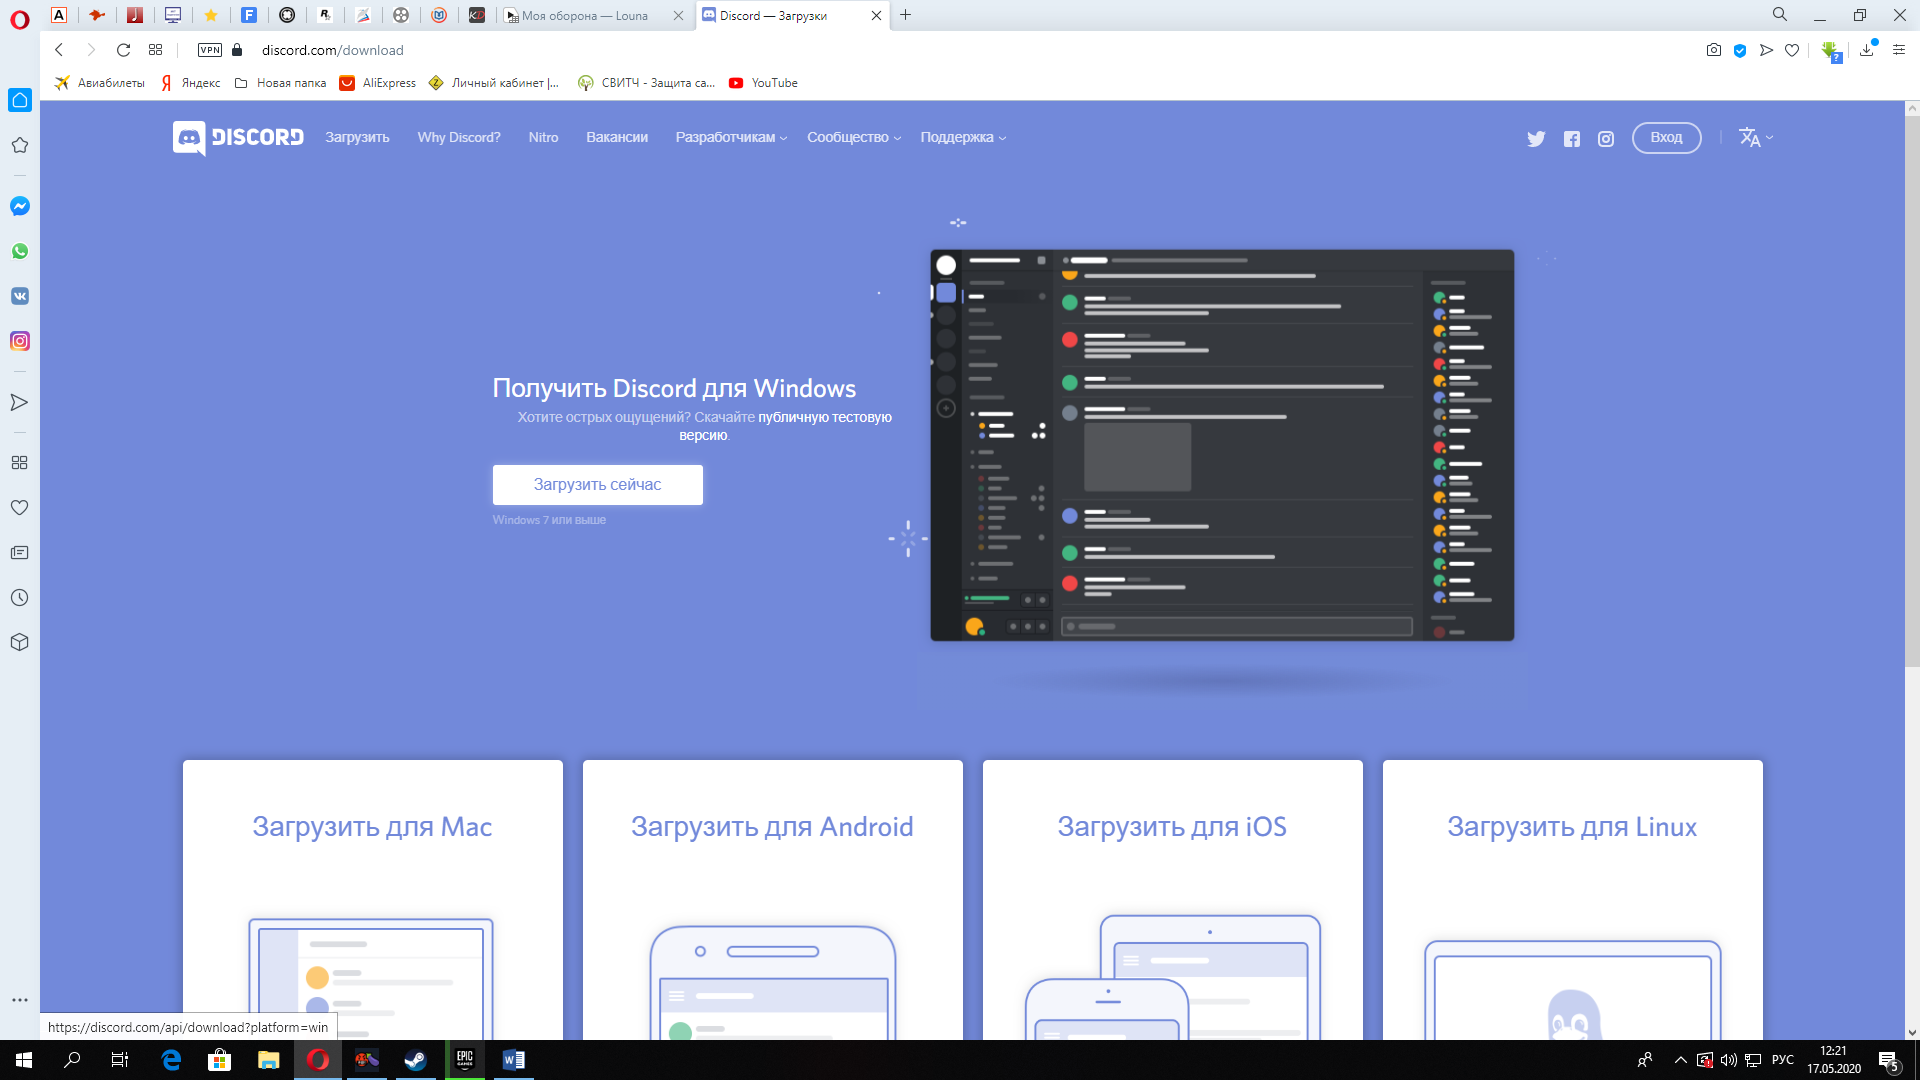Open the WhatsApp sidebar icon
This screenshot has width=1920, height=1080.
tap(20, 251)
